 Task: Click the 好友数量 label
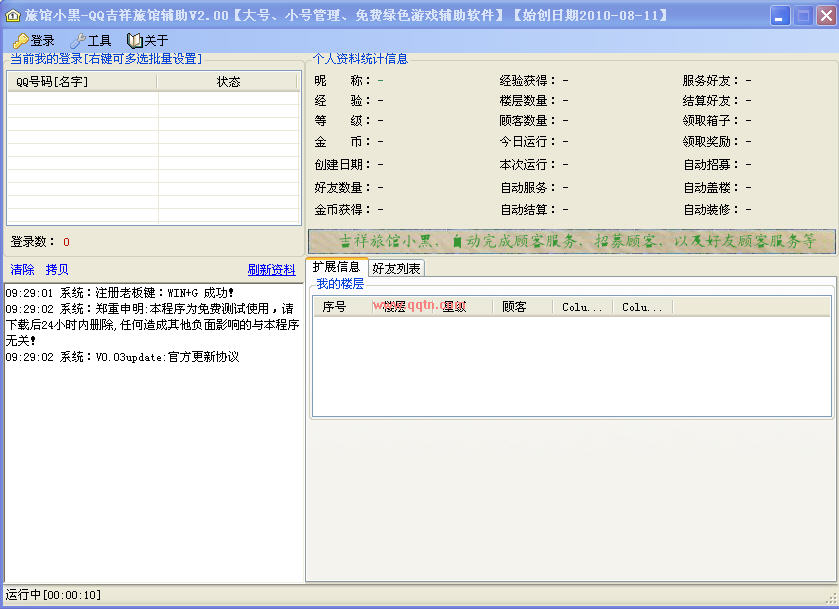(x=341, y=187)
